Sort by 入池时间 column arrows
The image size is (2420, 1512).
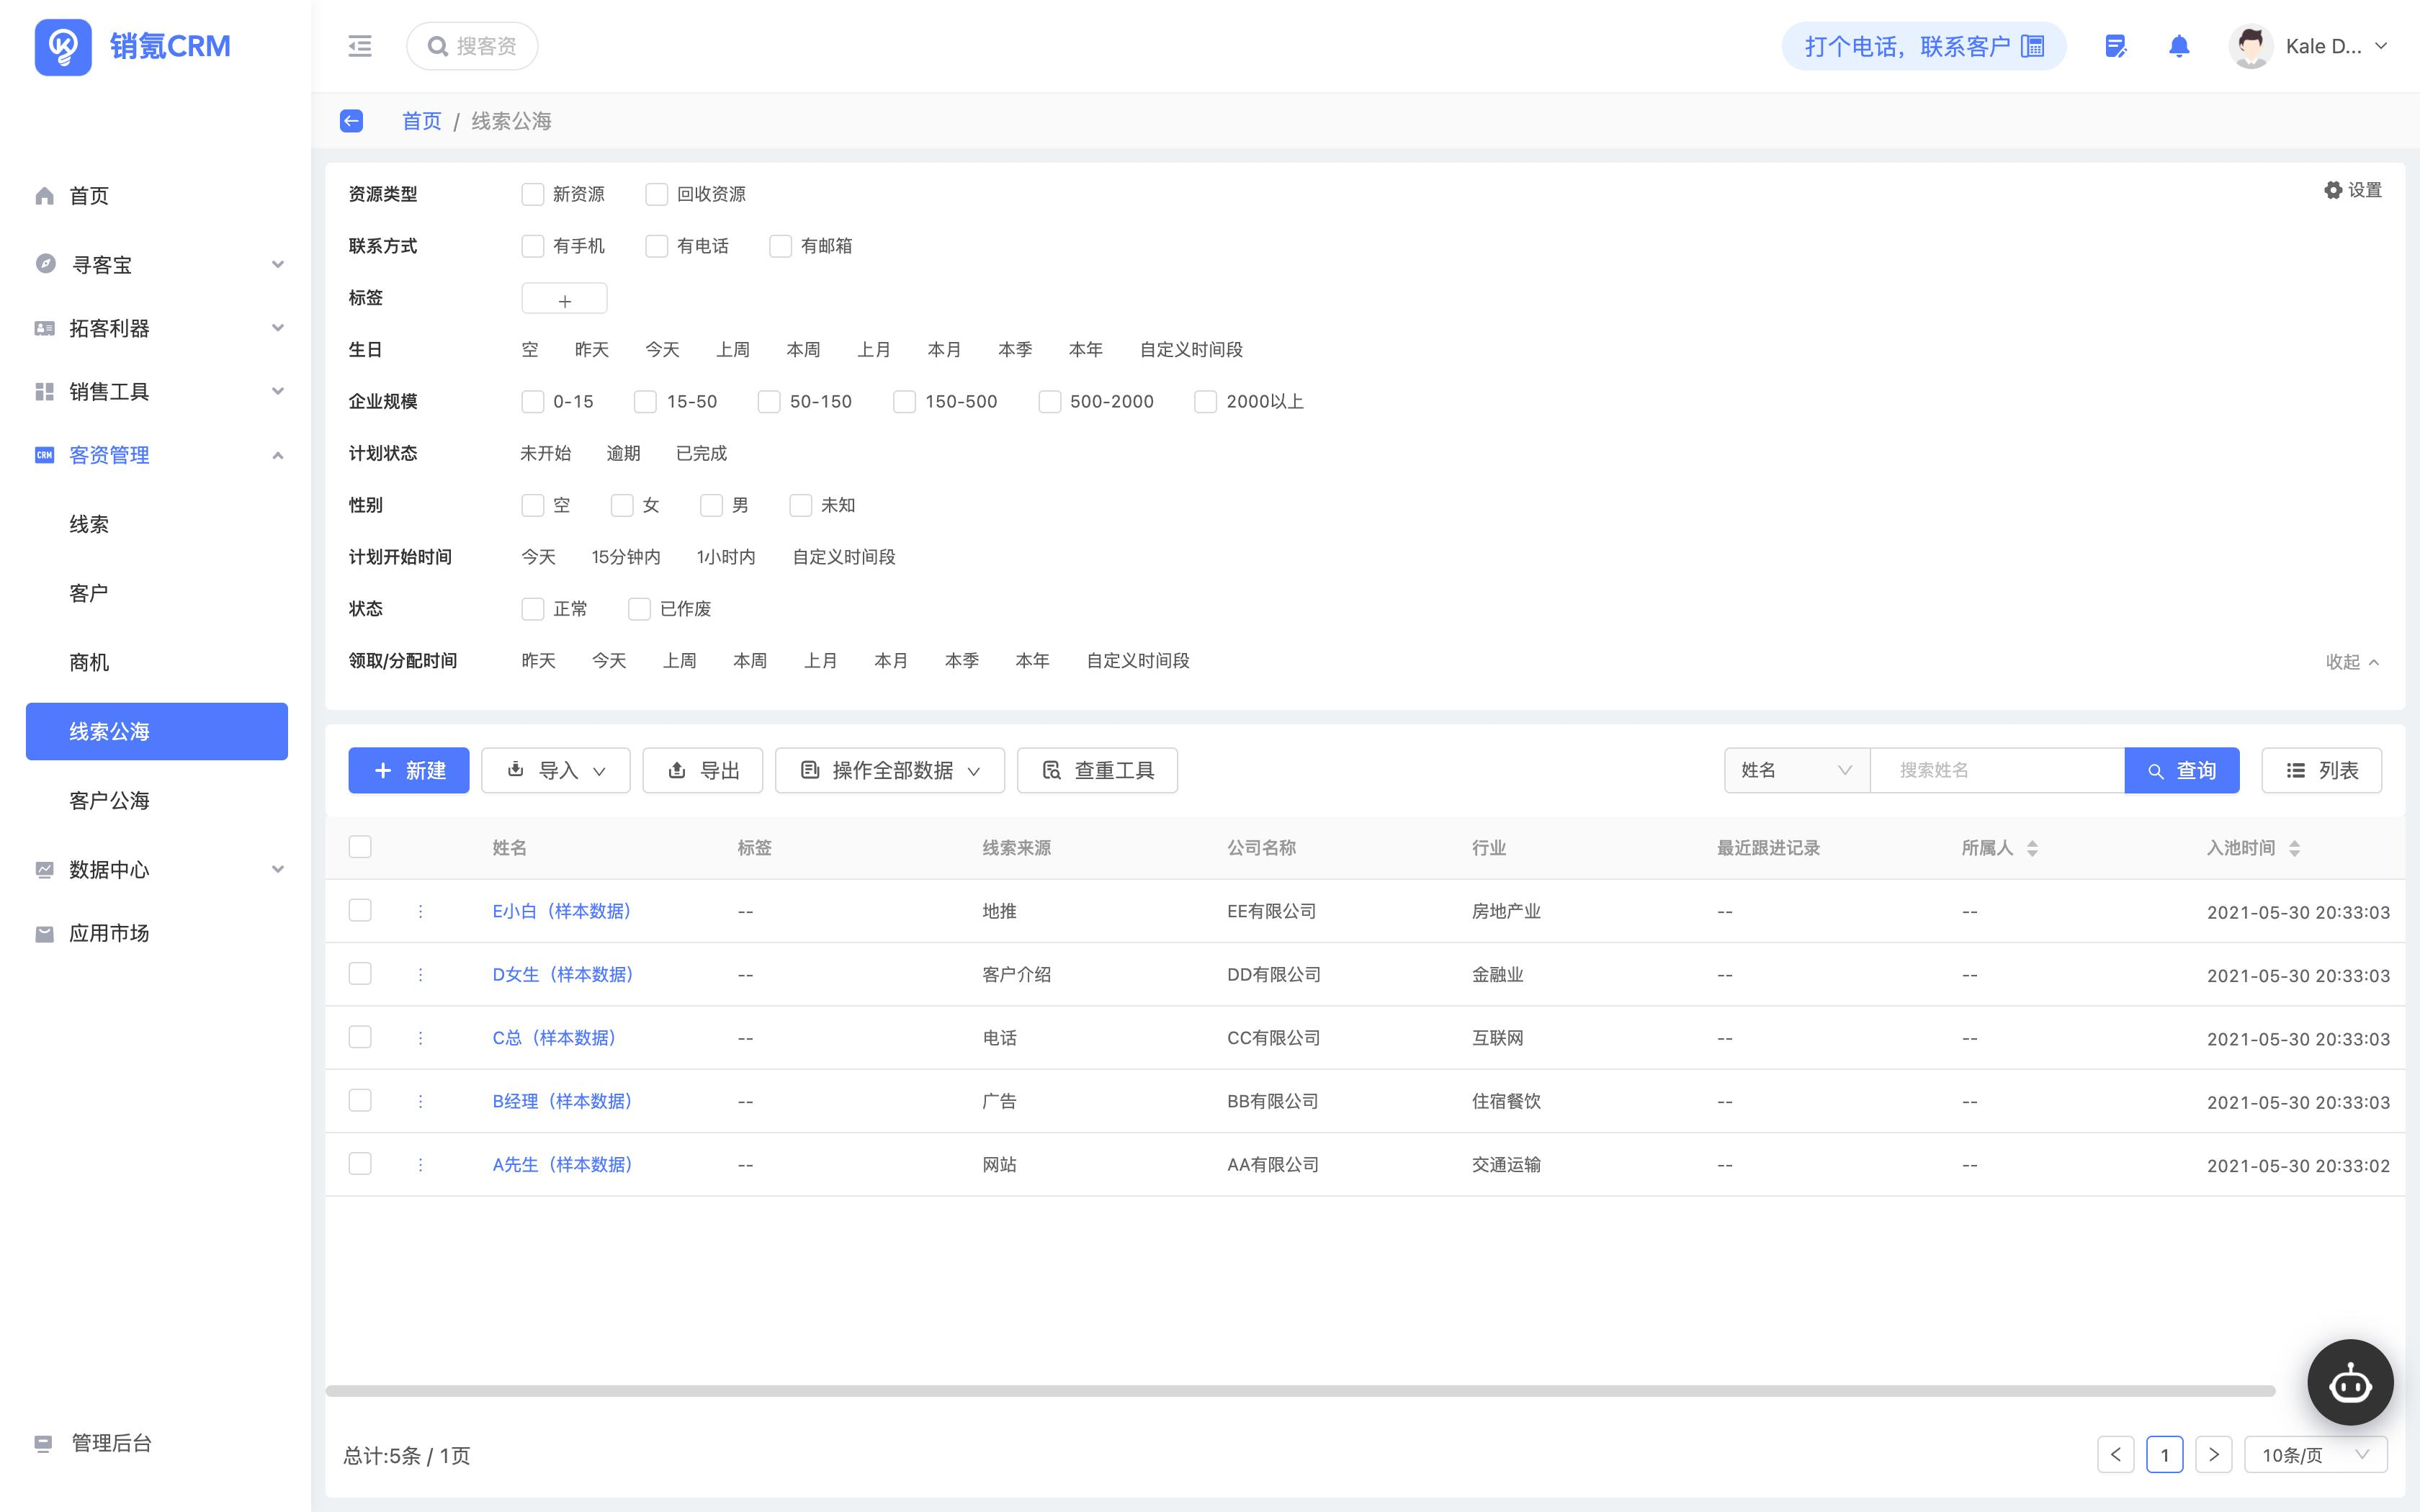pos(2294,848)
